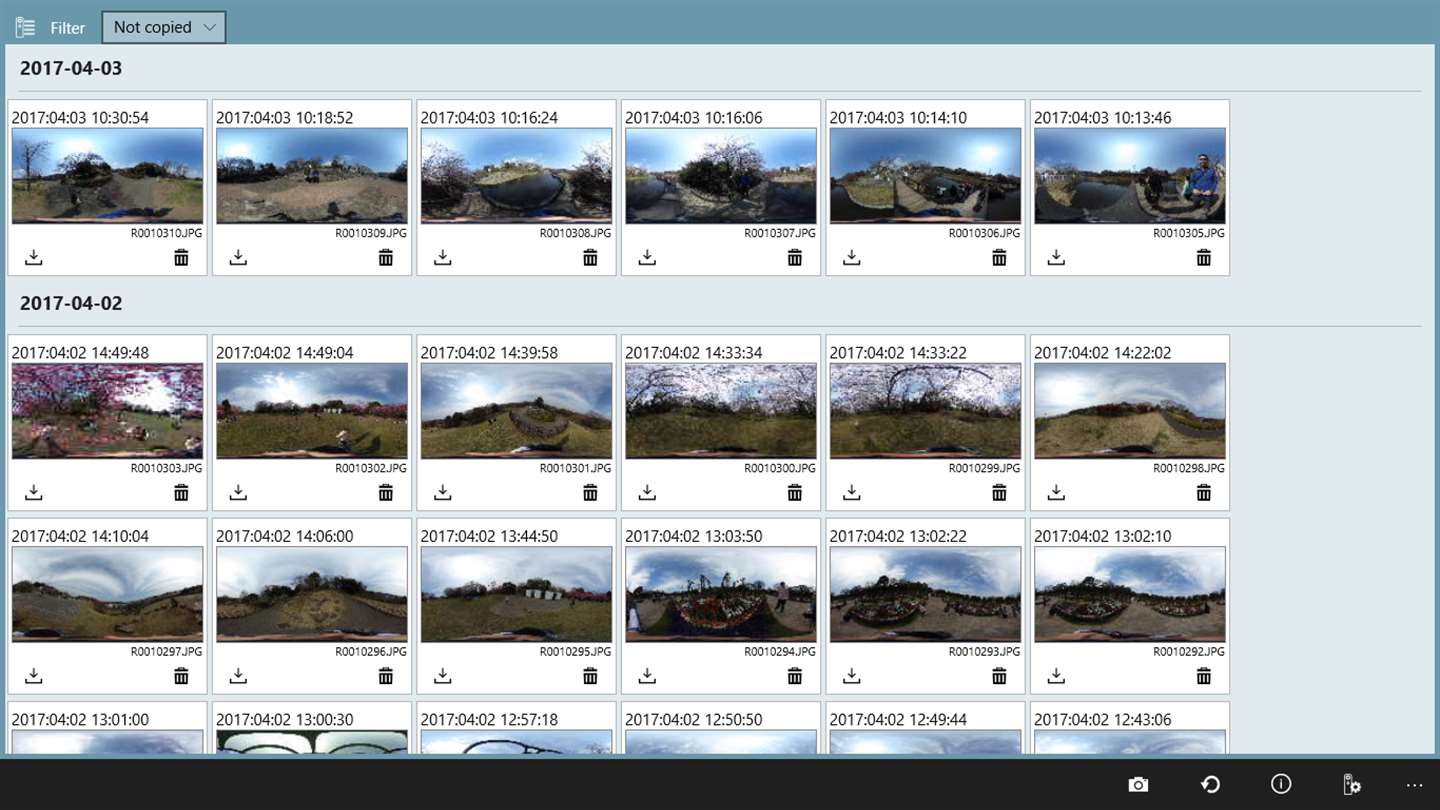Open the camera settings icon in bottom bar
The width and height of the screenshot is (1440, 810).
1351,785
